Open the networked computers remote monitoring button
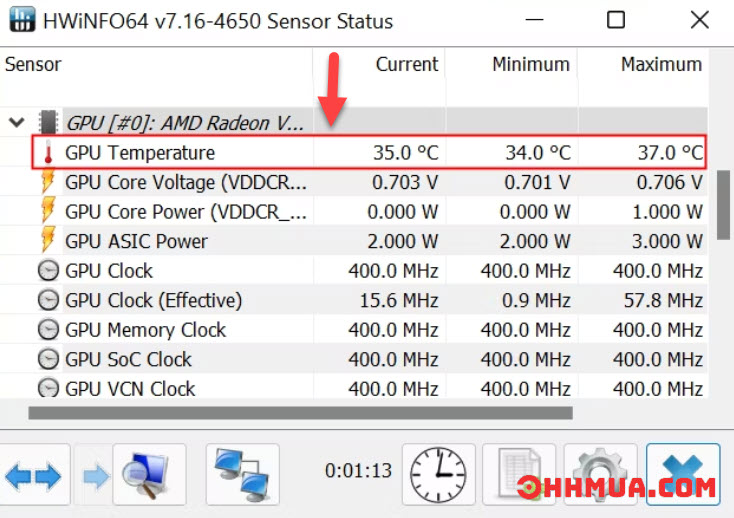 pyautogui.click(x=242, y=474)
